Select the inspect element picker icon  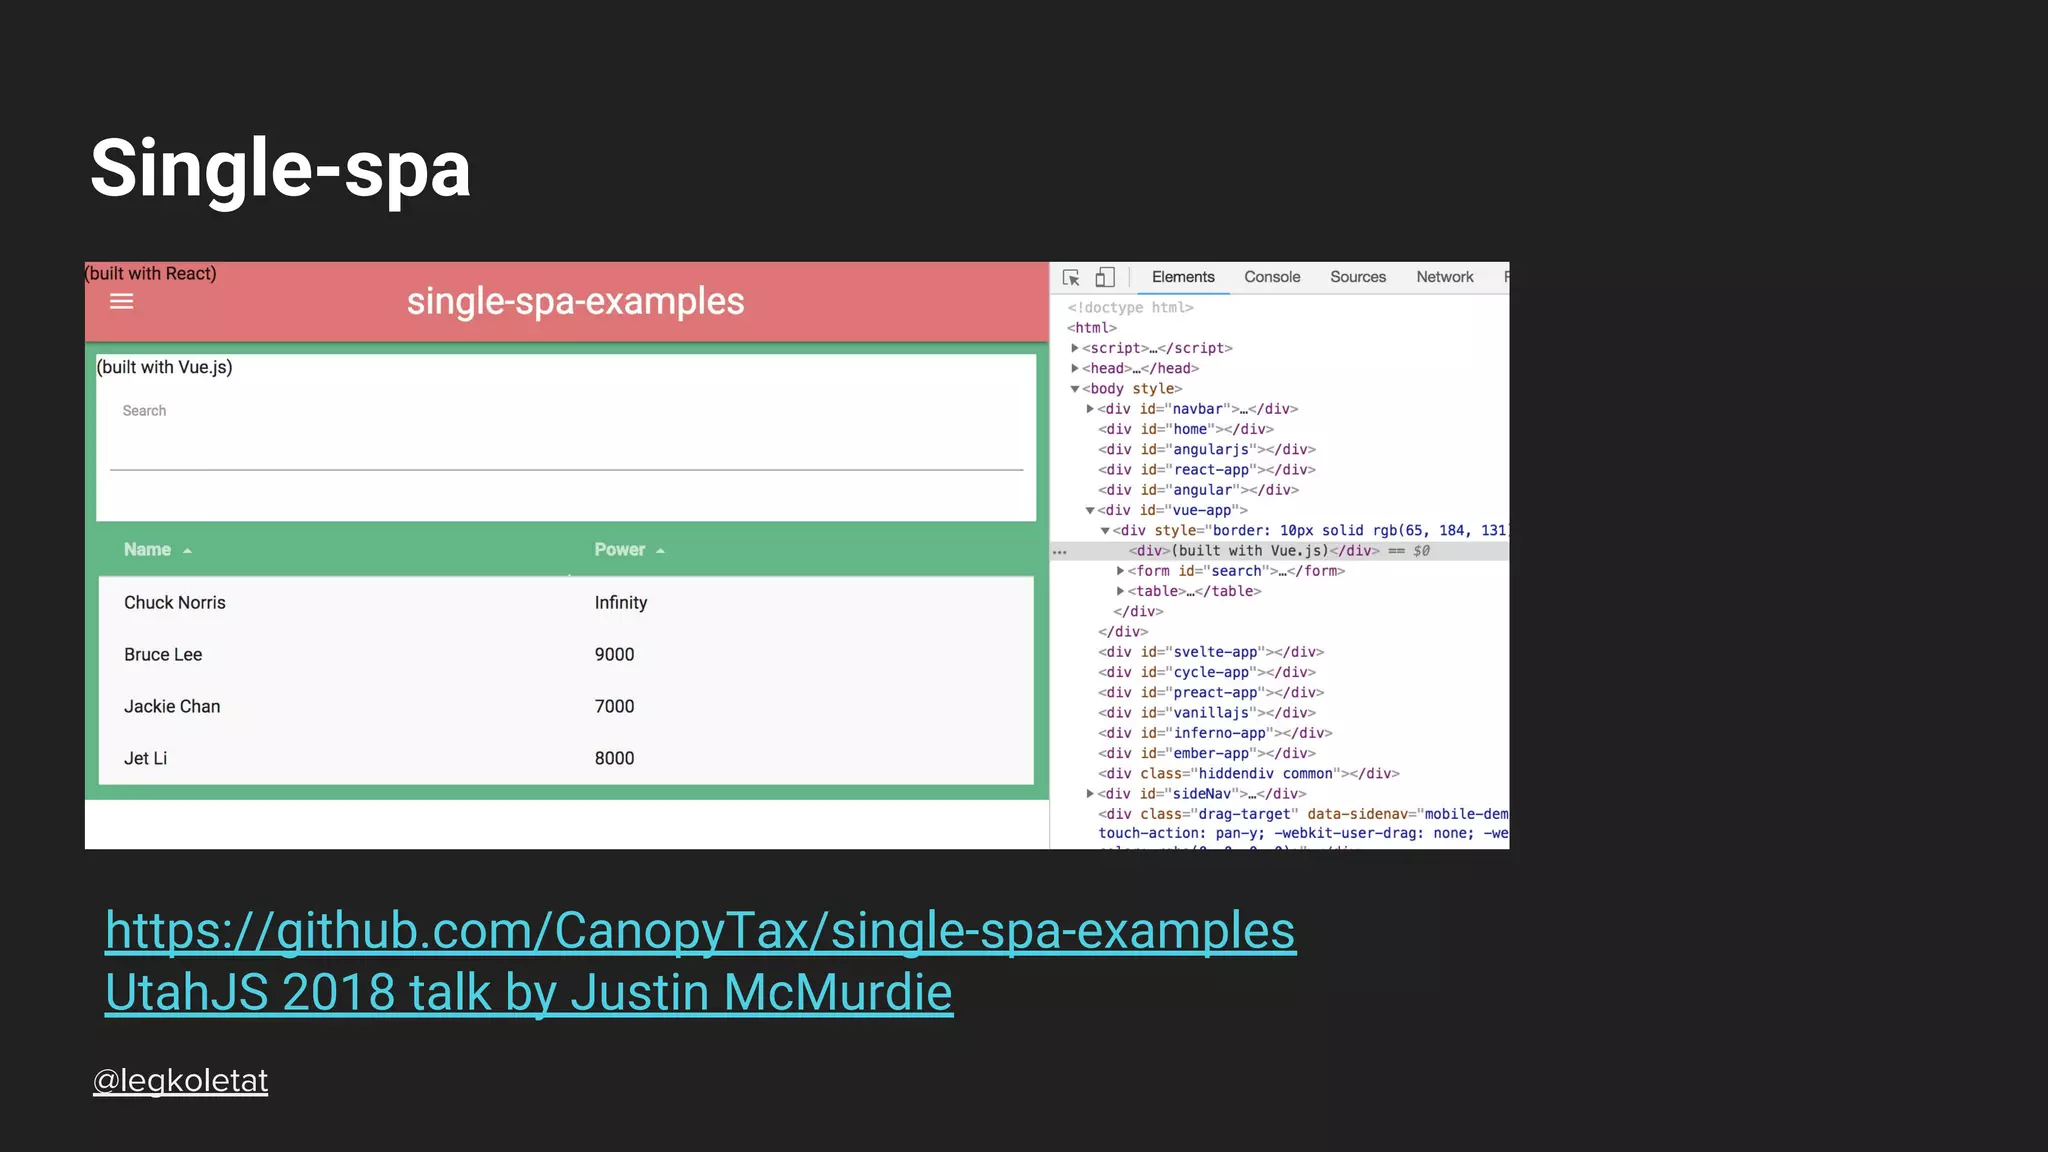[x=1071, y=277]
